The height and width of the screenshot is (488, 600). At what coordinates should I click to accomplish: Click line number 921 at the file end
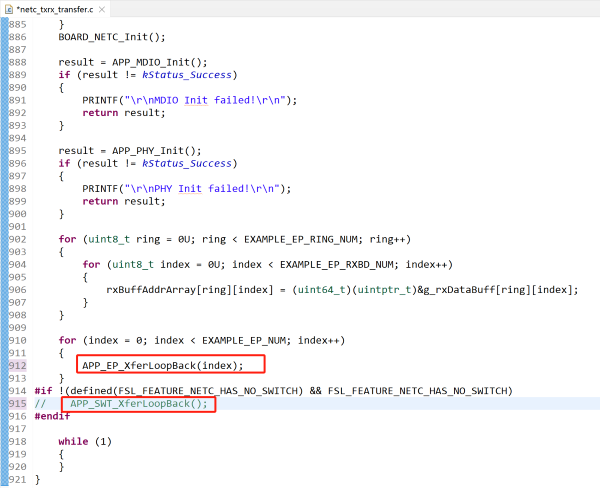coord(19,479)
